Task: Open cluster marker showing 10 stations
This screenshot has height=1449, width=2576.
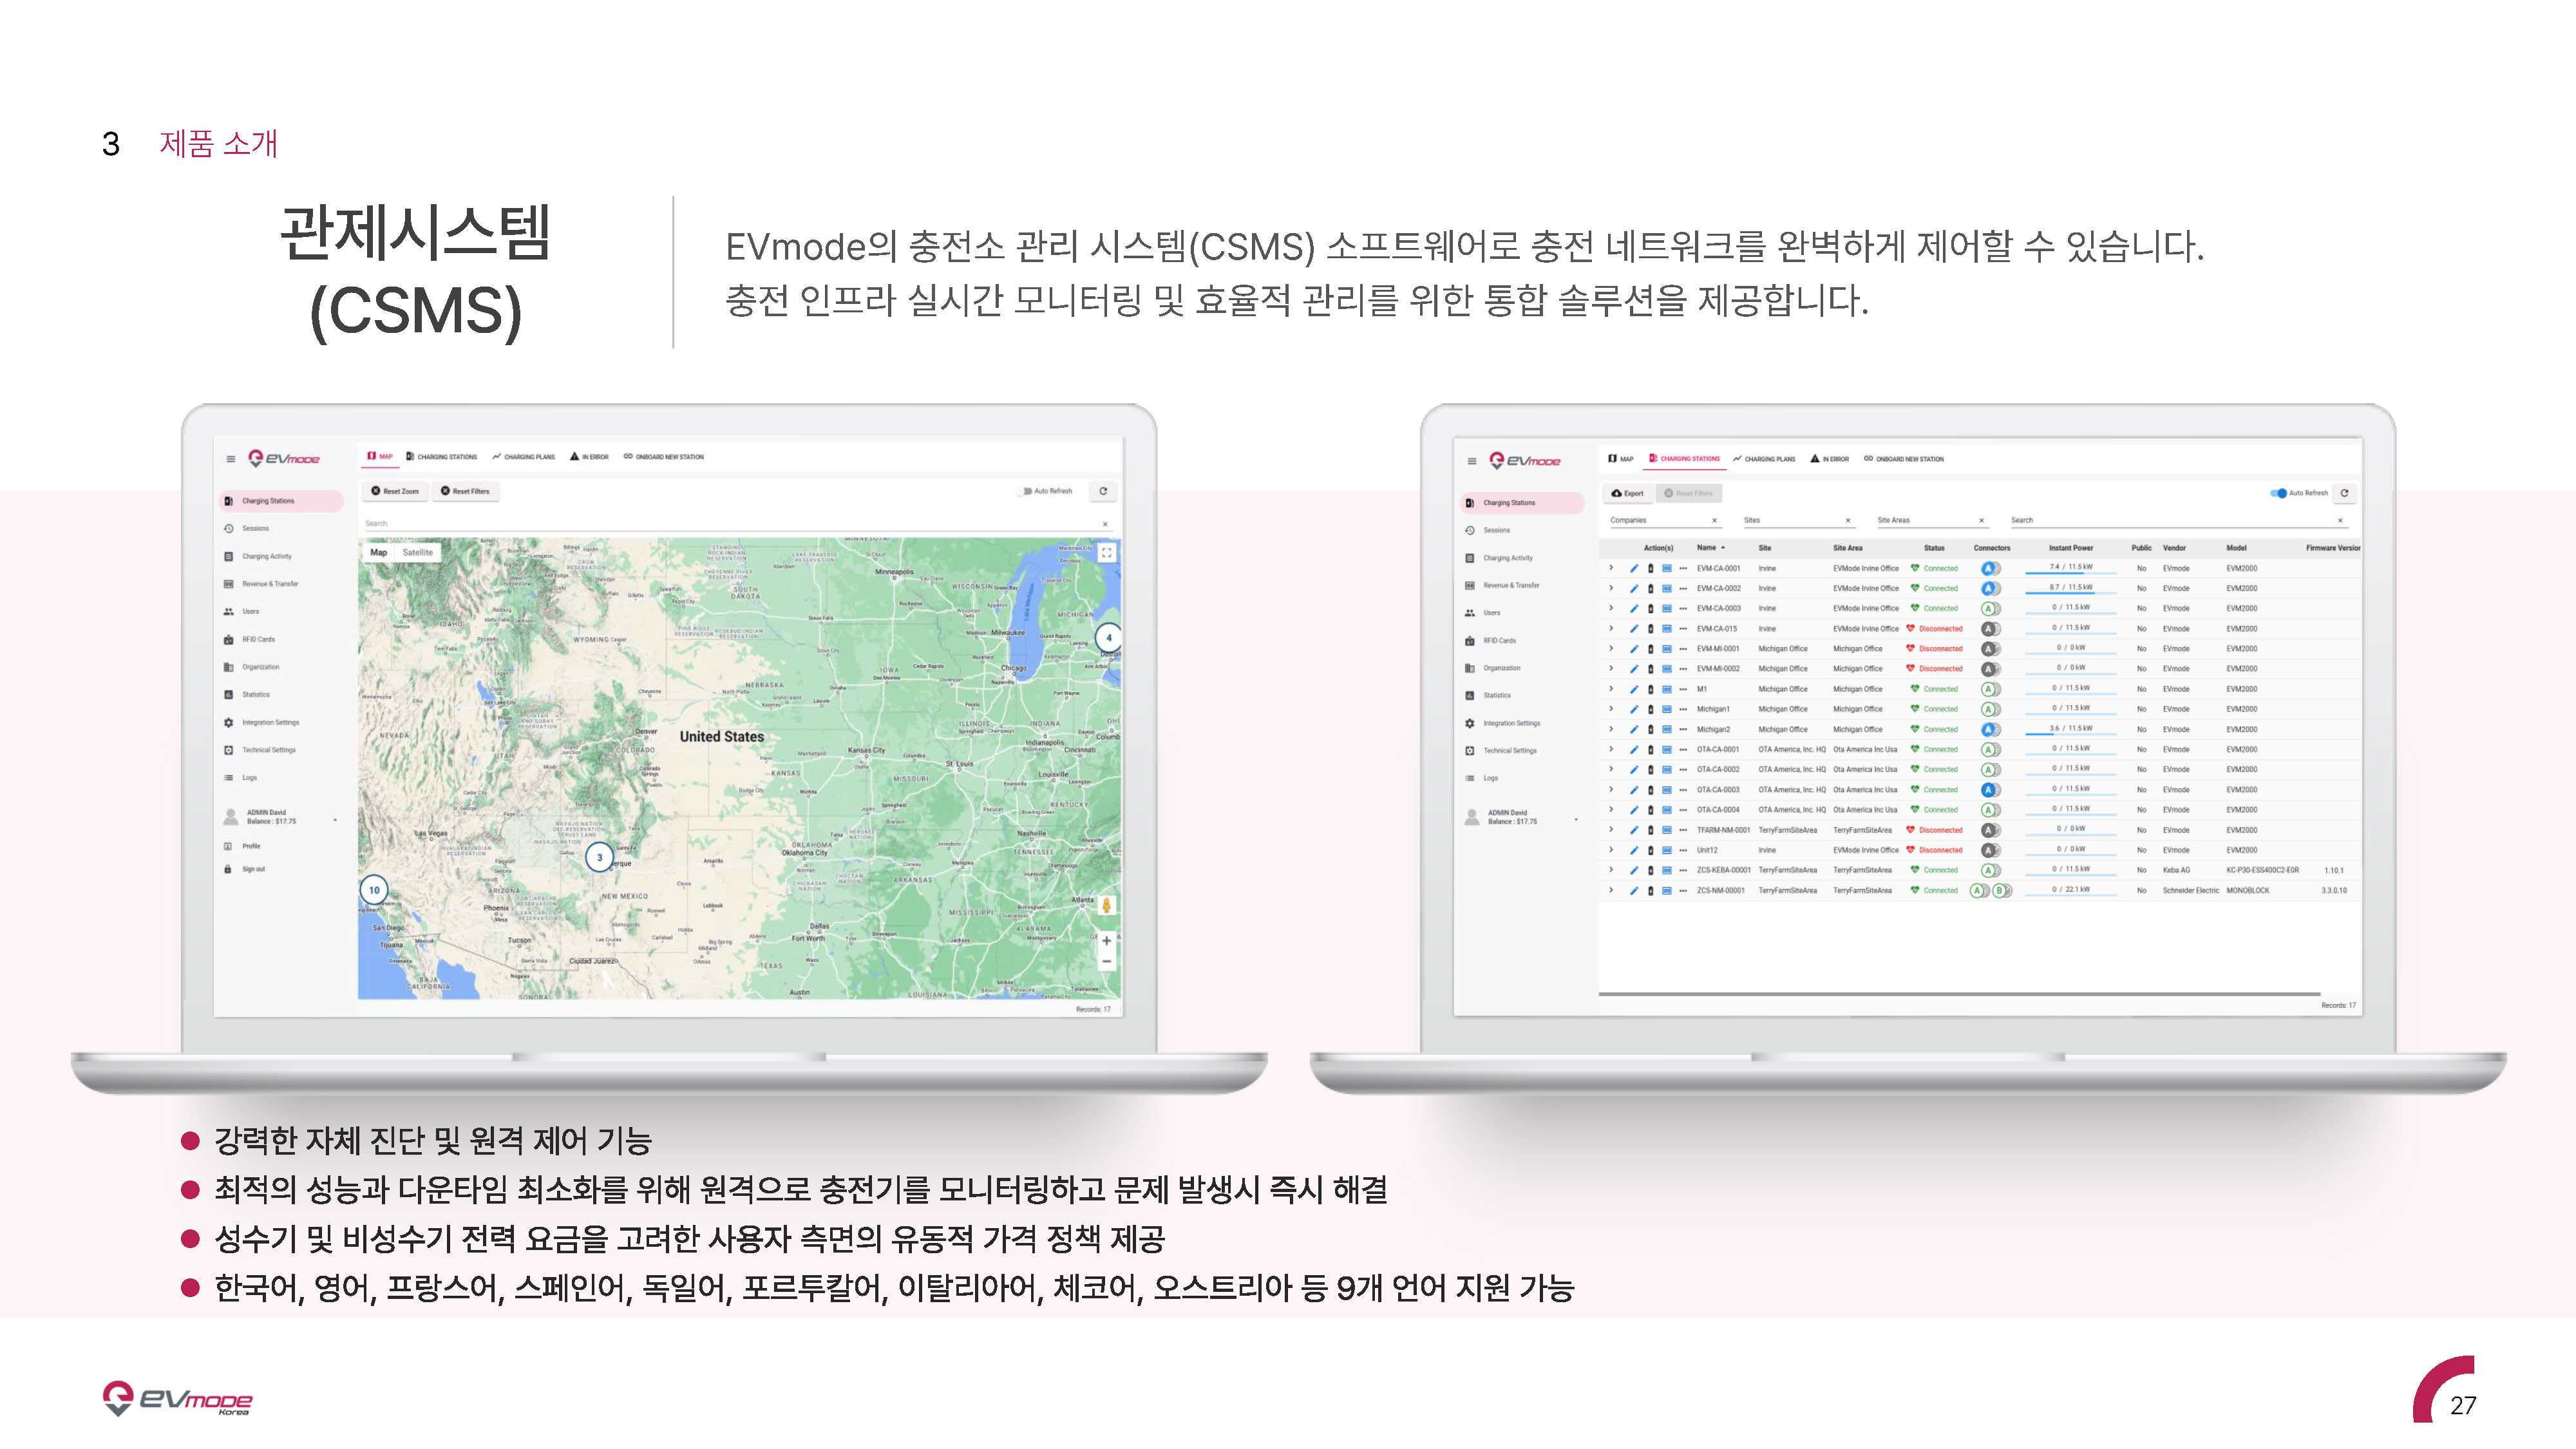Action: tap(374, 890)
